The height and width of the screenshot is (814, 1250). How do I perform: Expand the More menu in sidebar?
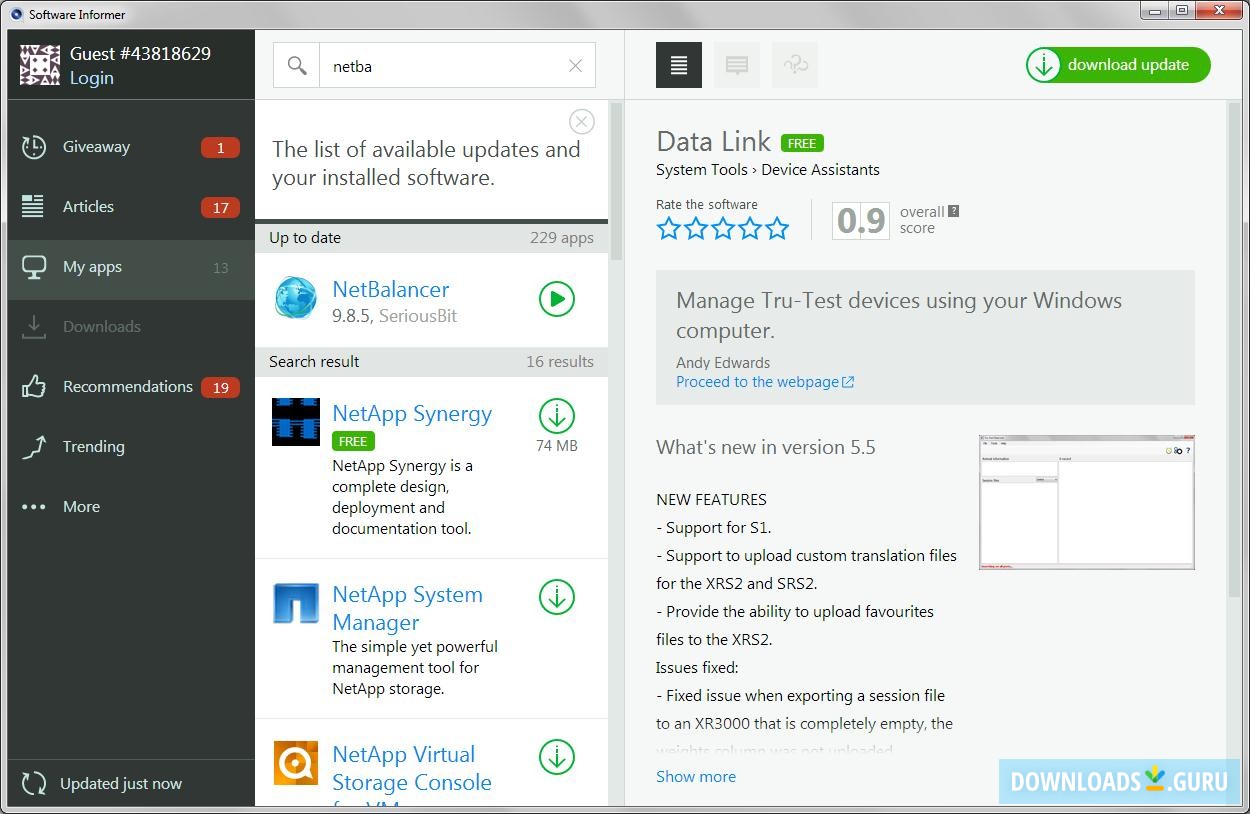(x=81, y=507)
